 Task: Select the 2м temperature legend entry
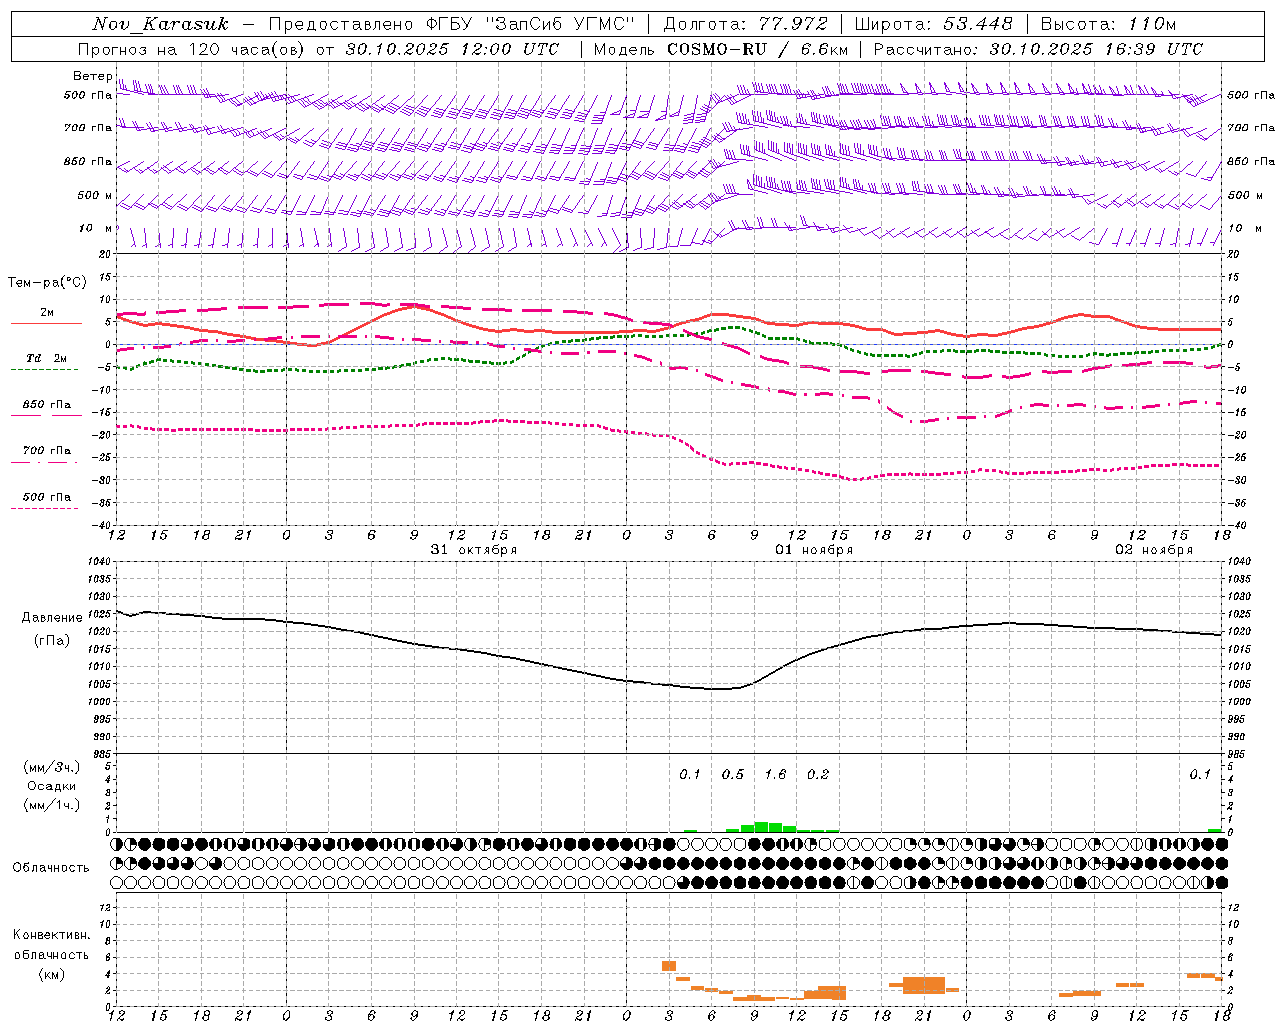pyautogui.click(x=47, y=313)
